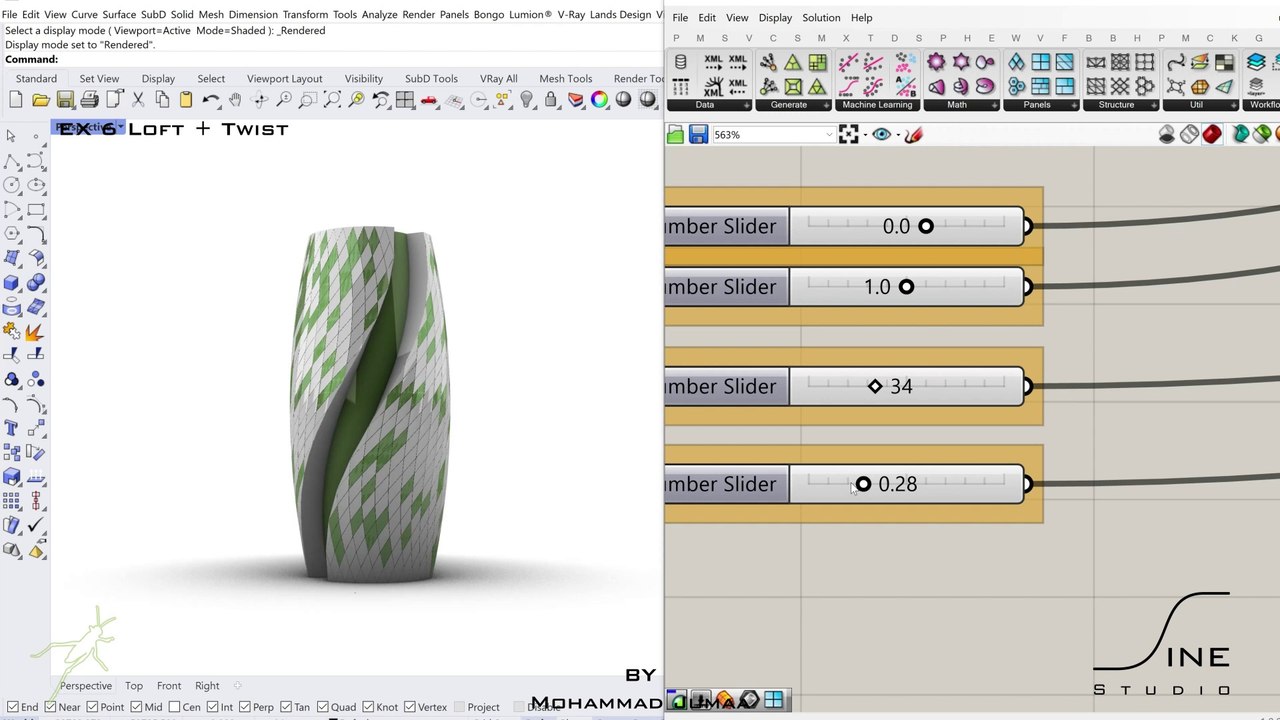
Task: Toggle the light bulb hide/show tool
Action: [526, 100]
